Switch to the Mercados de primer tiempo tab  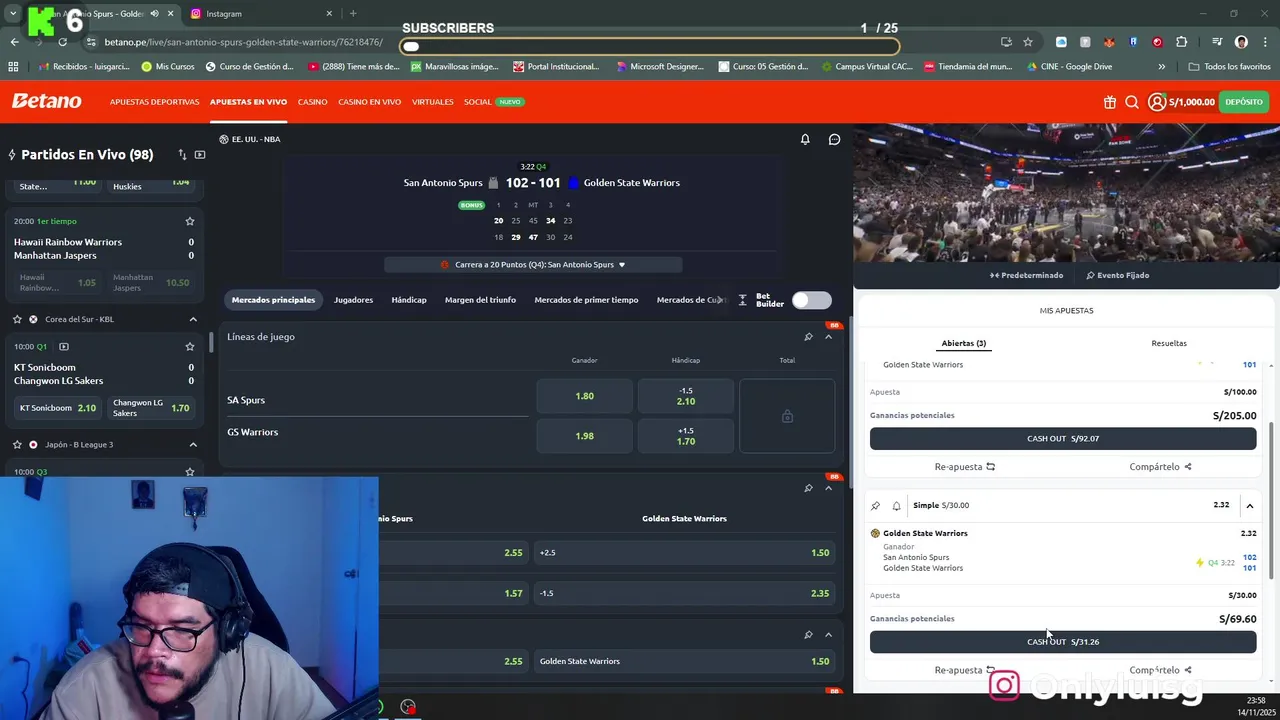pyautogui.click(x=586, y=300)
